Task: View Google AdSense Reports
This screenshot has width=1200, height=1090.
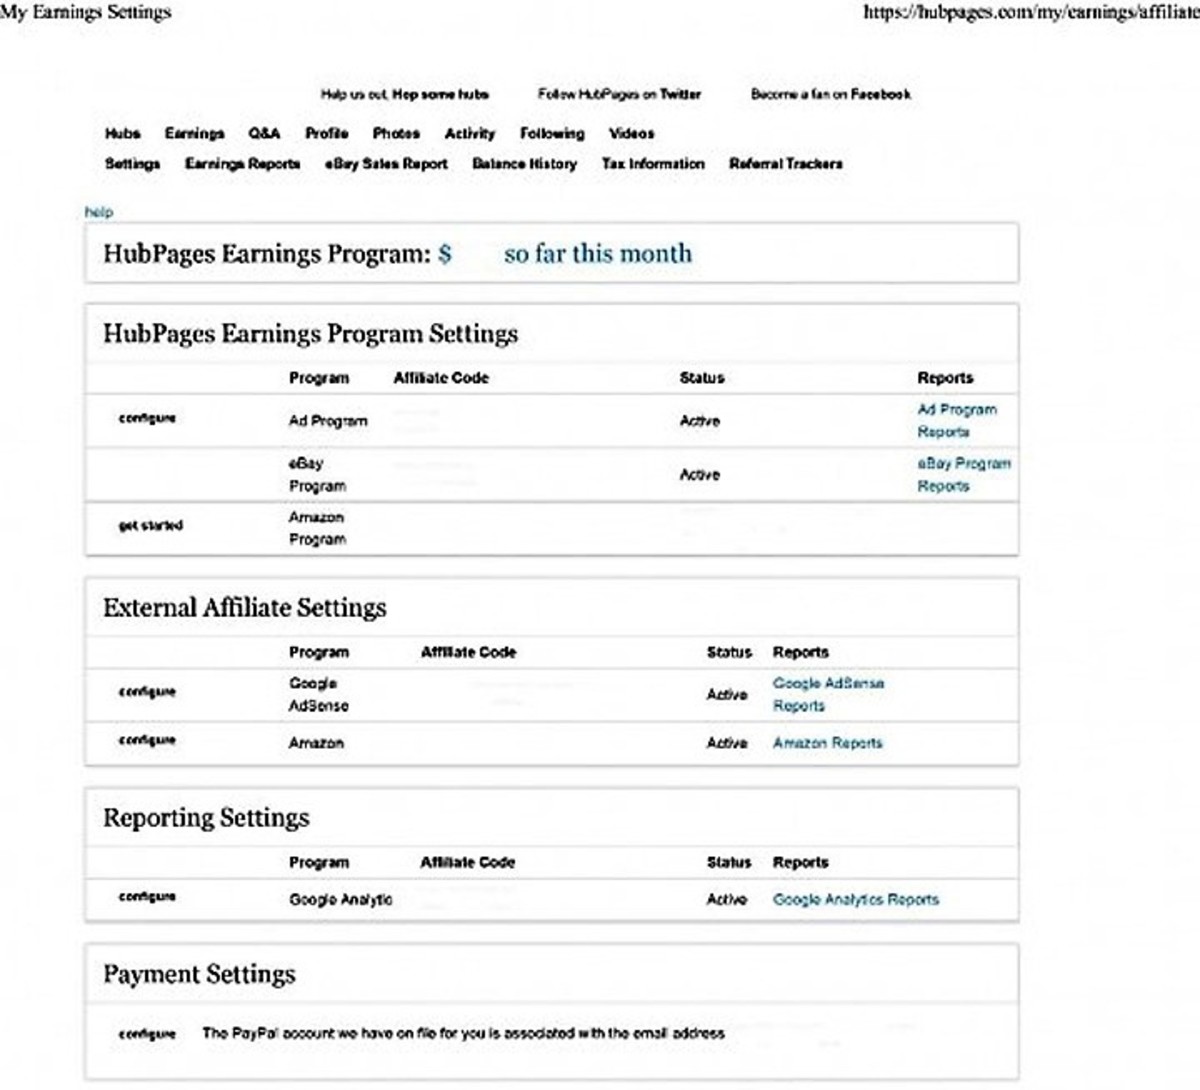Action: click(828, 694)
